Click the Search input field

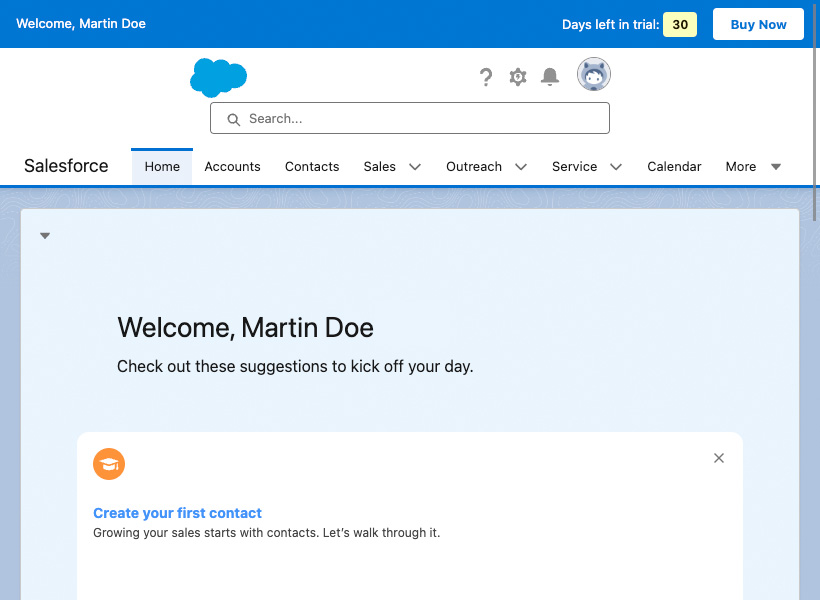tap(410, 118)
